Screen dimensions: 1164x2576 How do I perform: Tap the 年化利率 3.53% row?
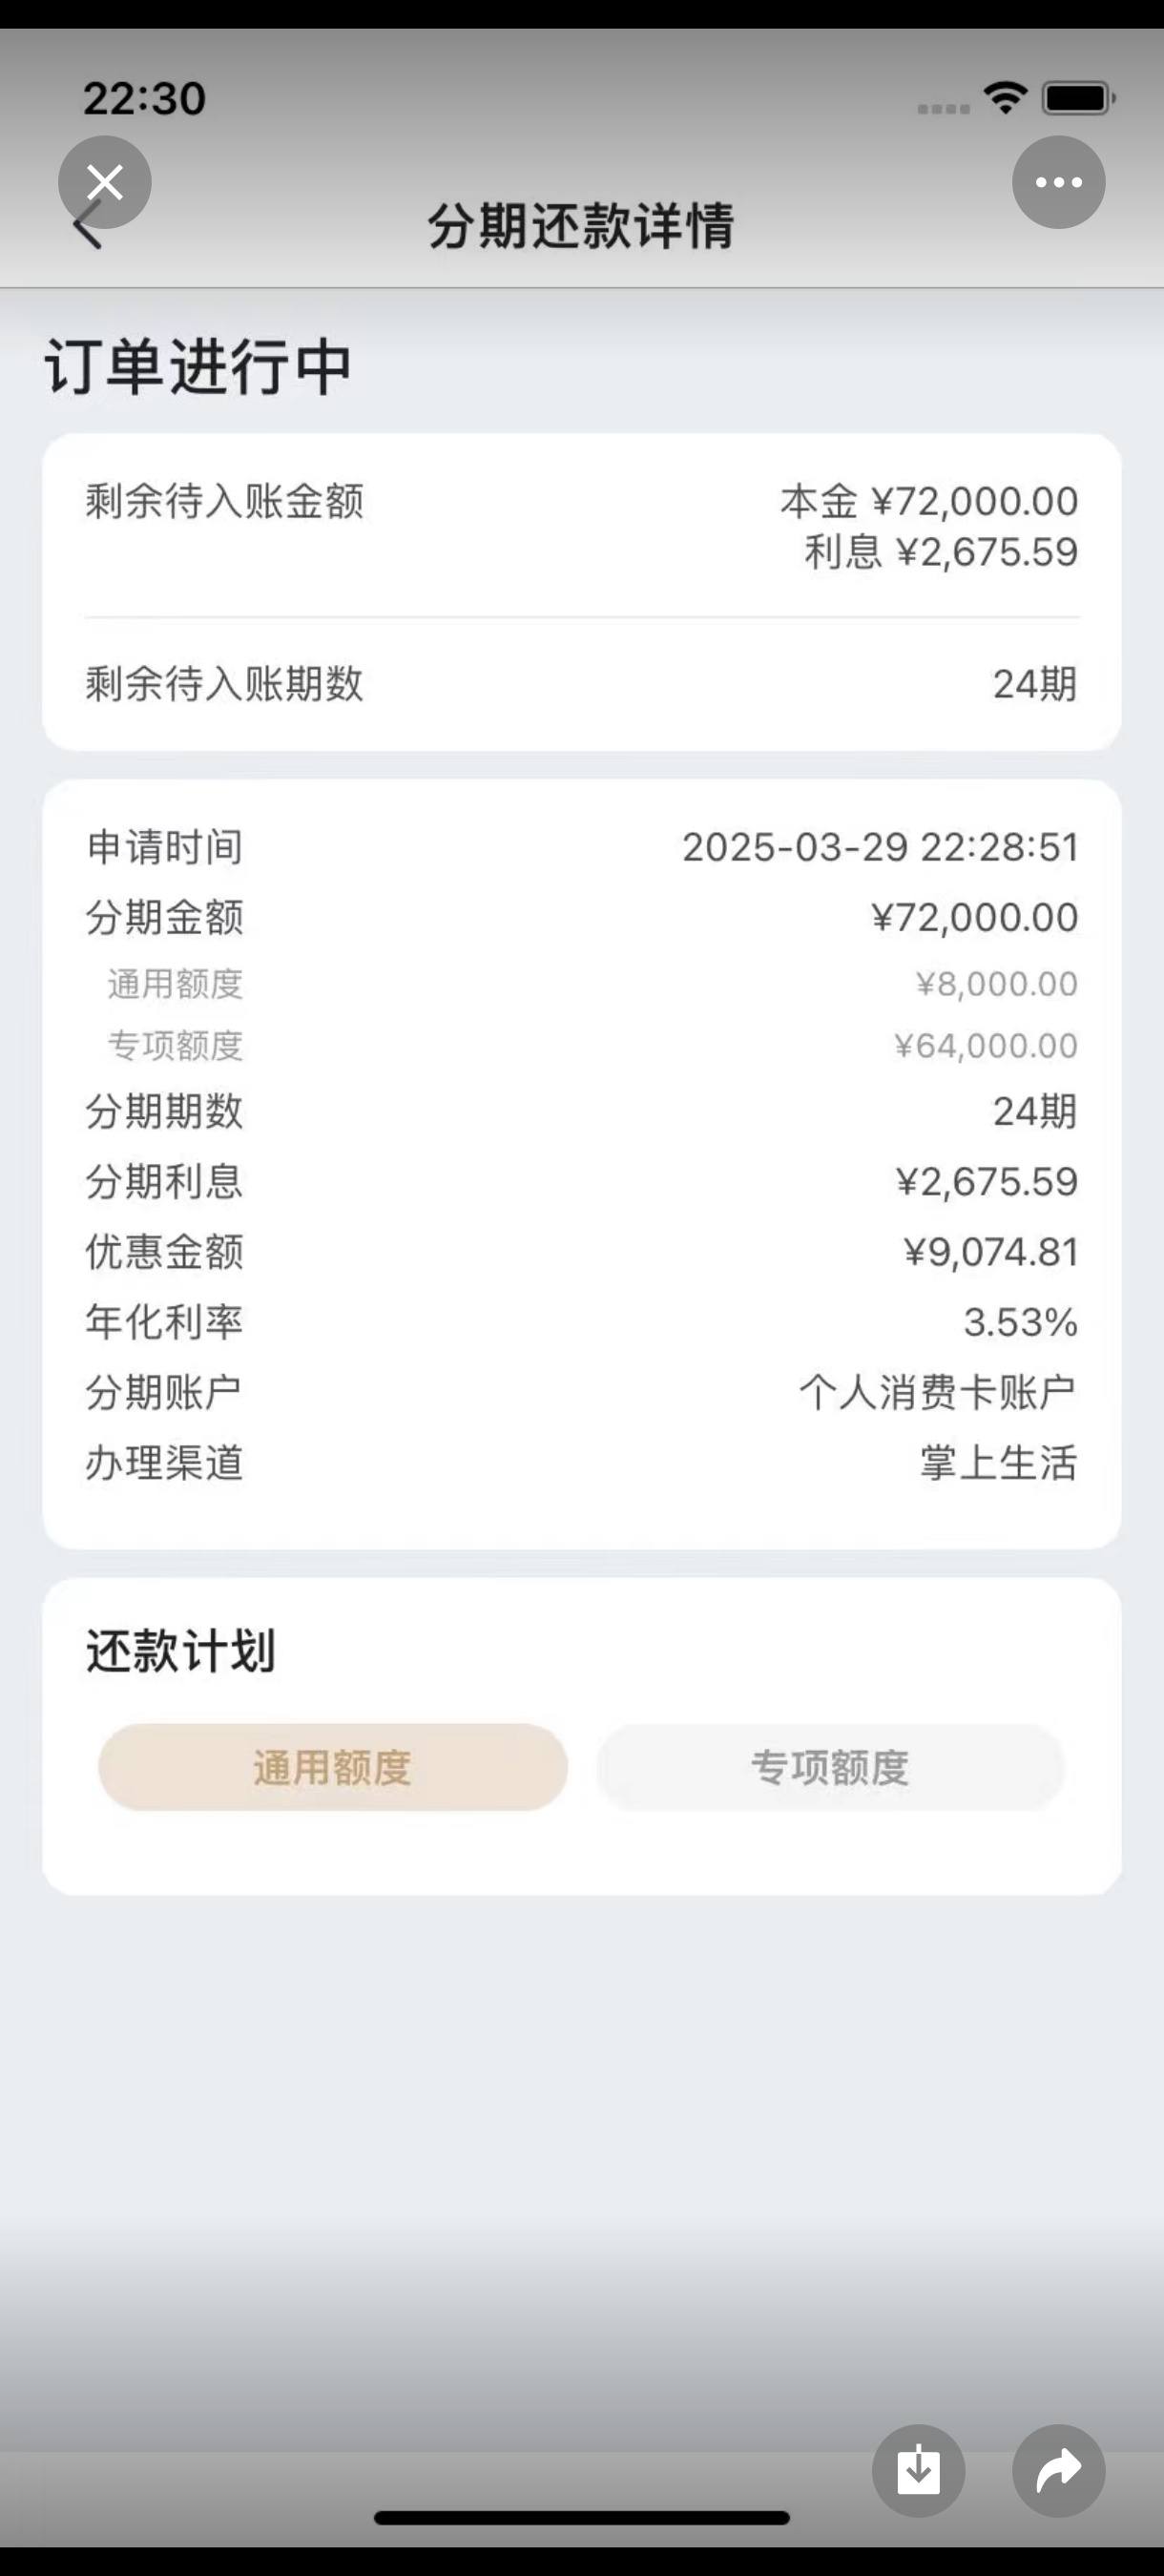coord(582,1322)
